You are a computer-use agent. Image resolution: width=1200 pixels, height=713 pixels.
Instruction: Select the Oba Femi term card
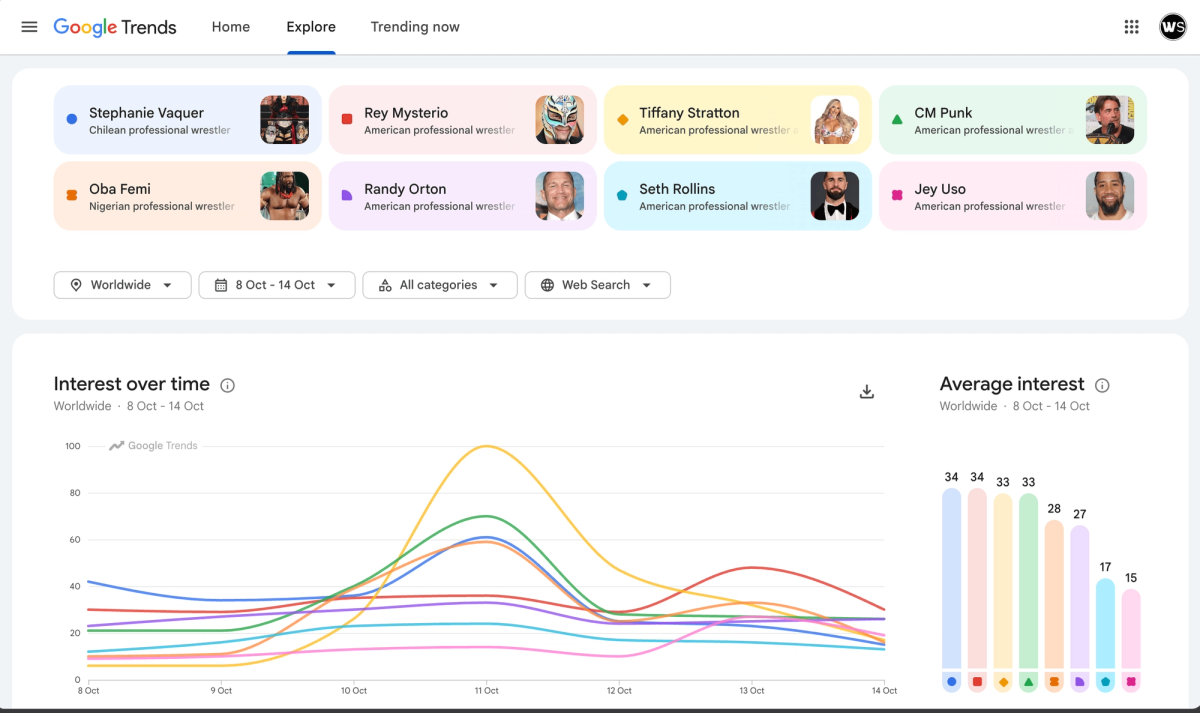pos(188,196)
